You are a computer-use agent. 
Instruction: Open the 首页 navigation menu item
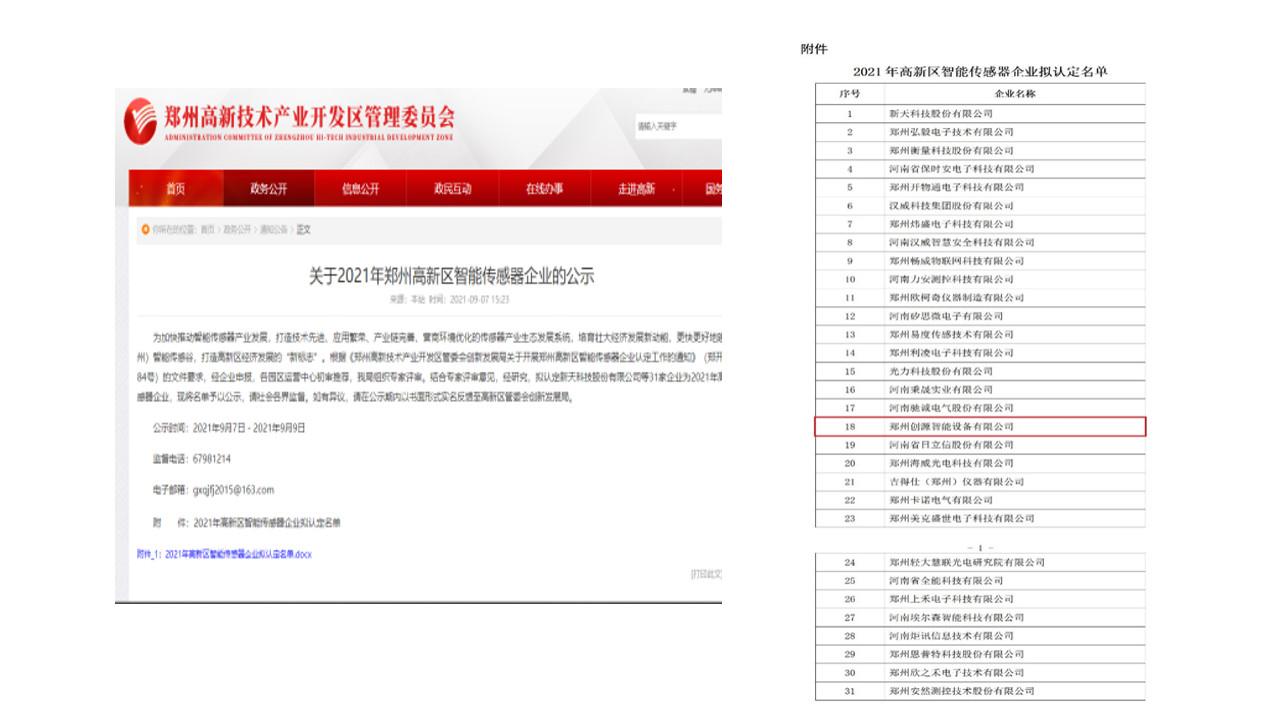click(x=175, y=189)
